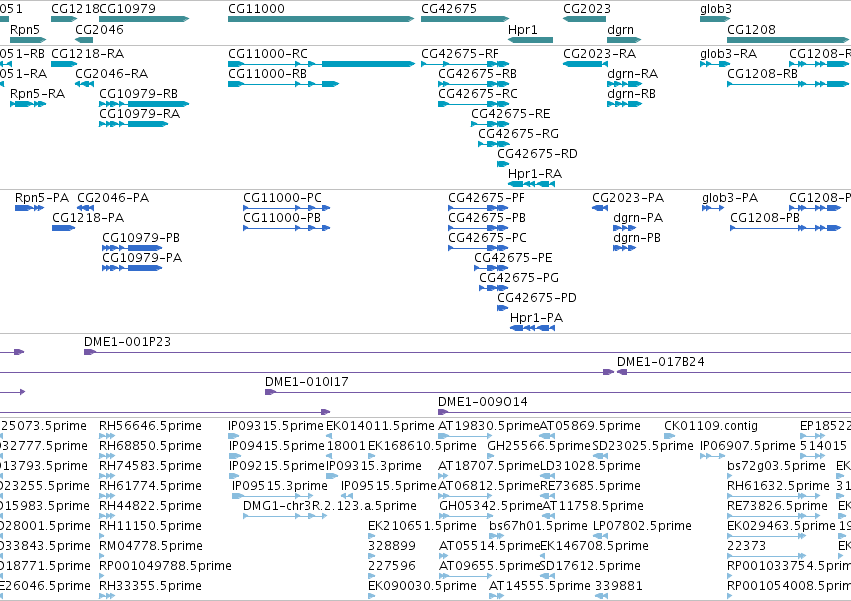The width and height of the screenshot is (851, 601).
Task: Select transcript dgrn-RB
Action: coord(624,104)
